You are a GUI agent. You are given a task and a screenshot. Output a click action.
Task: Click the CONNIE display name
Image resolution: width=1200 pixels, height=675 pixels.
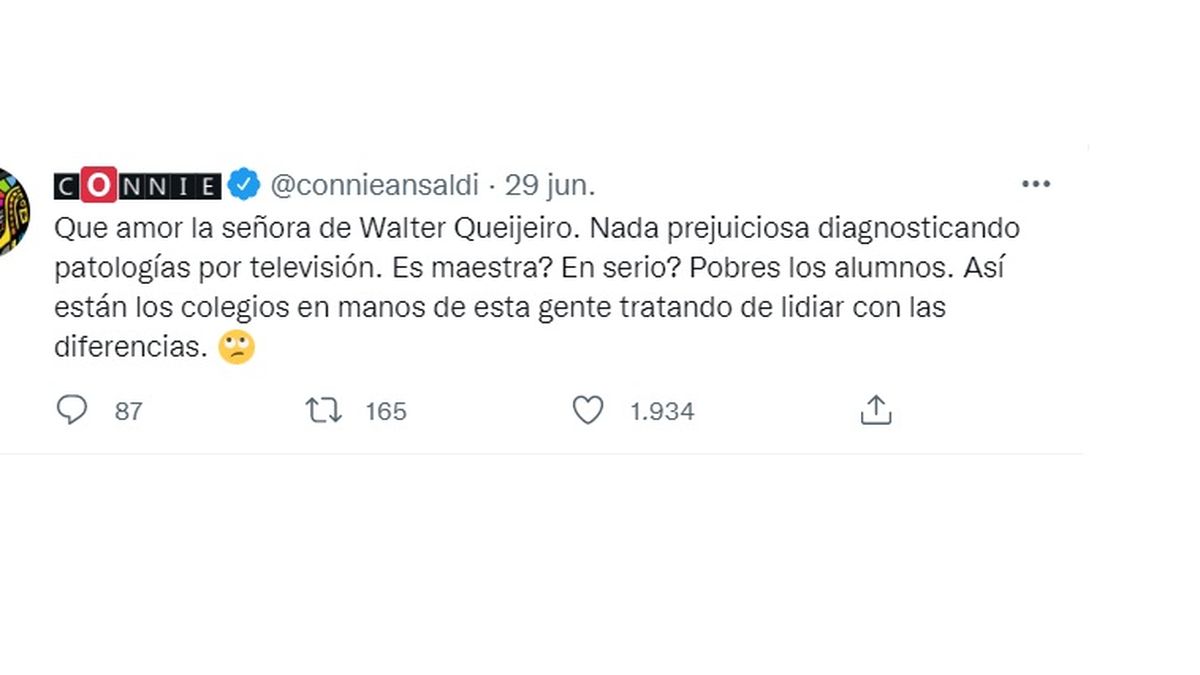[x=137, y=186]
